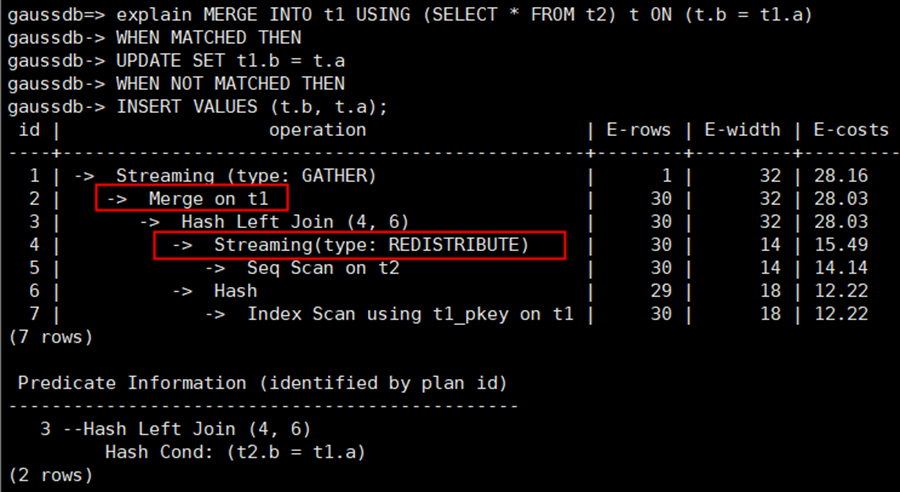Viewport: 900px width, 492px height.
Task: Click the E-costs value 15.49
Action: 840,244
